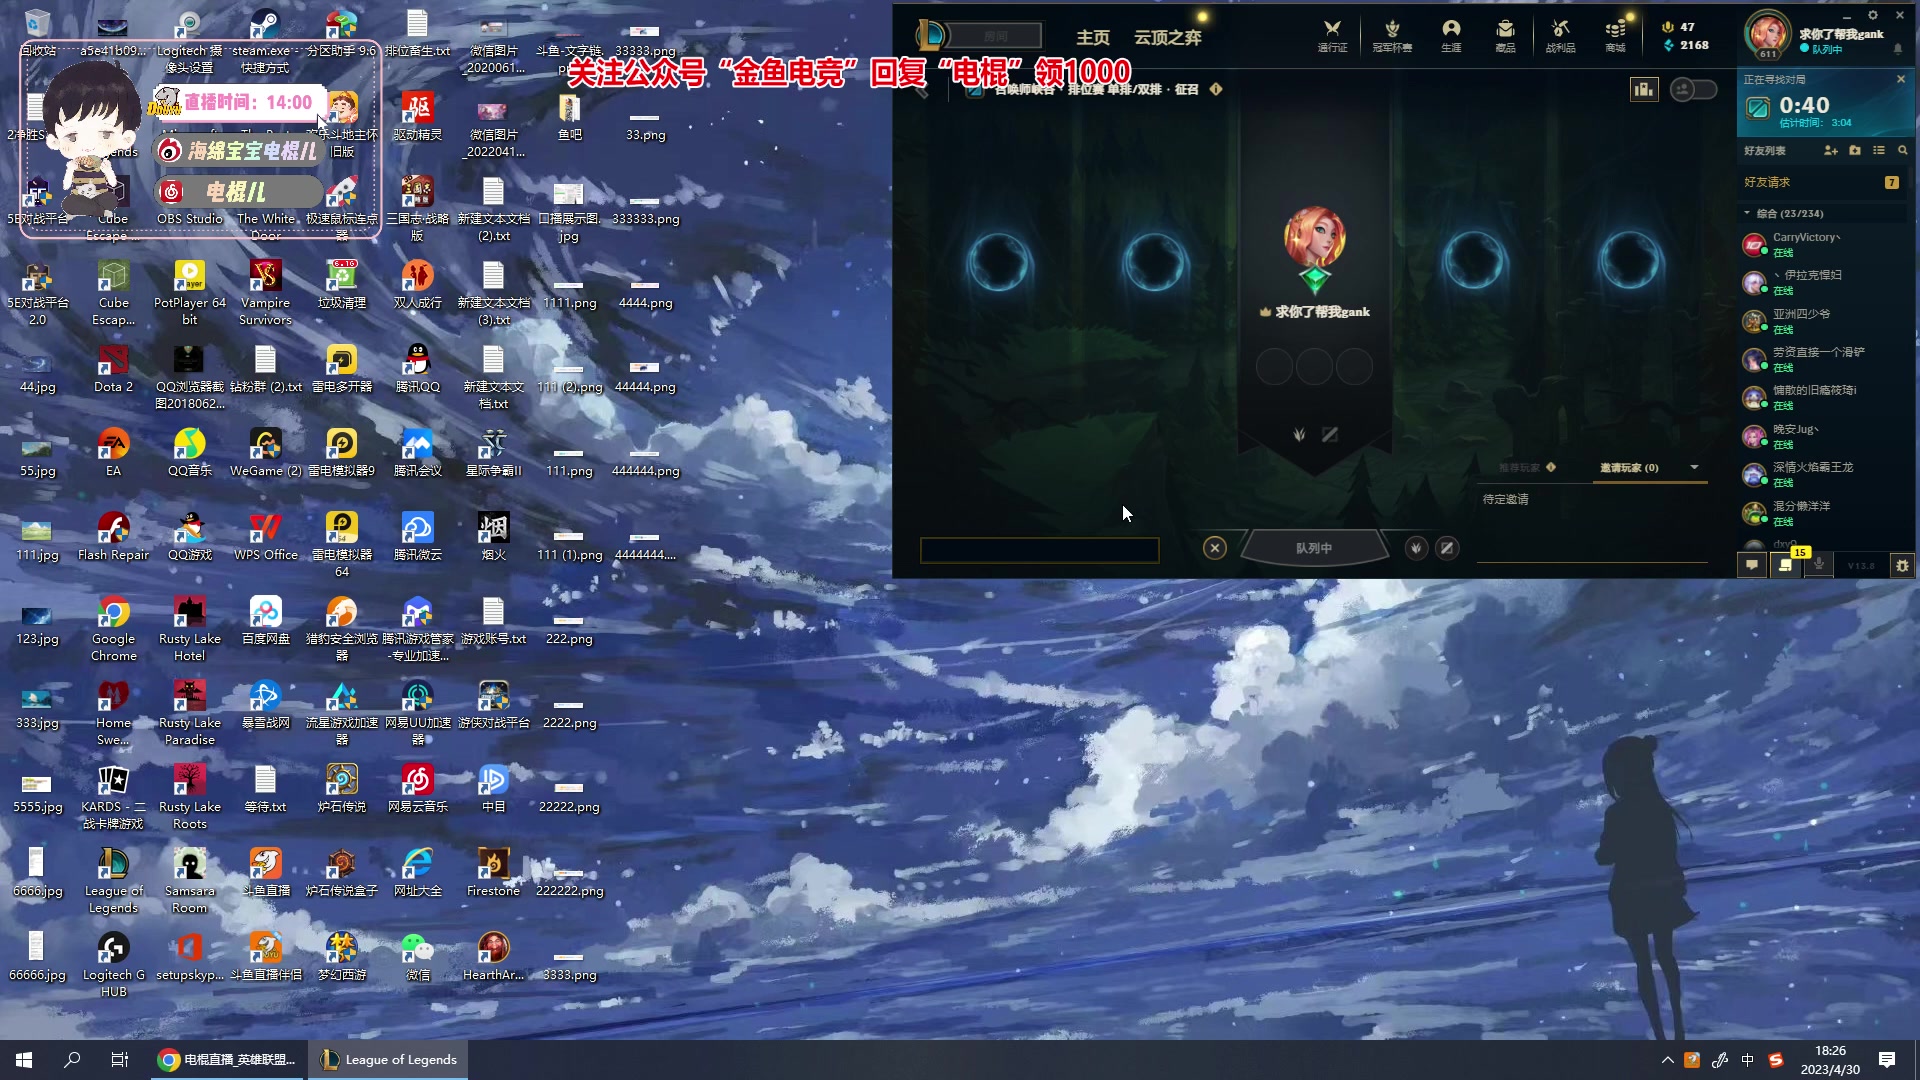Switch to the 主页 tab
1920x1080 pixels.
1092,37
